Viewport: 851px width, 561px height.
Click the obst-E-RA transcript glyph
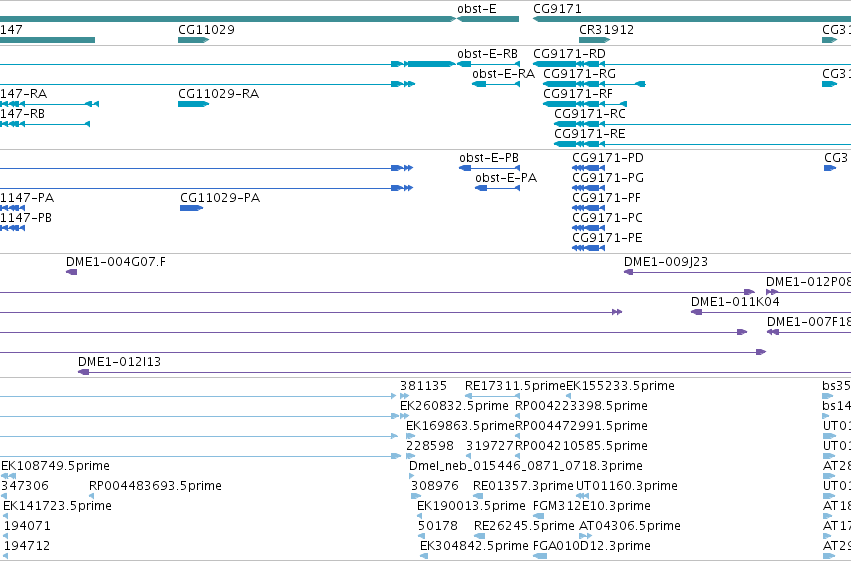[x=496, y=84]
